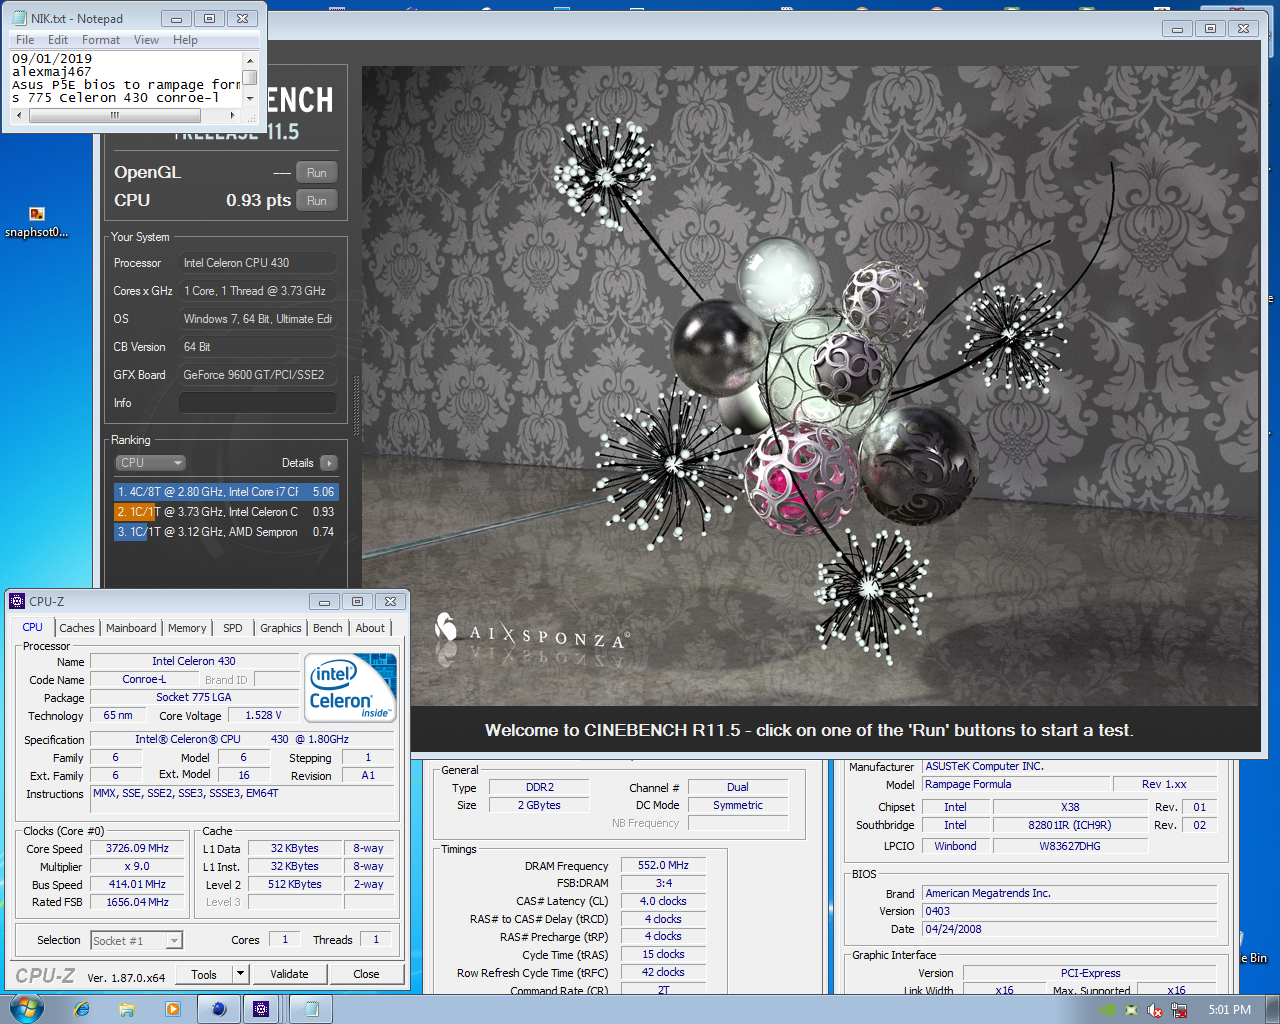The height and width of the screenshot is (1024, 1280).
Task: Switch to Cinebench taskbar button
Action: coord(219,1009)
